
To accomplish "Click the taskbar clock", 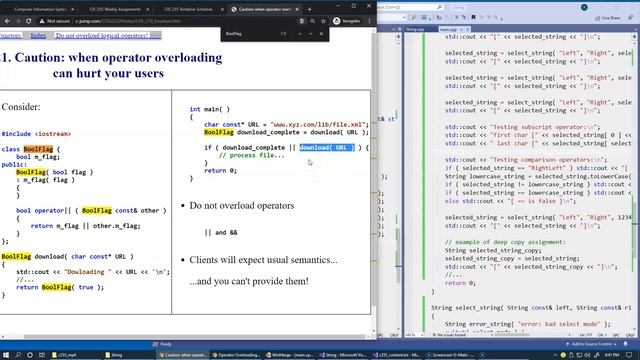I will [x=611, y=355].
